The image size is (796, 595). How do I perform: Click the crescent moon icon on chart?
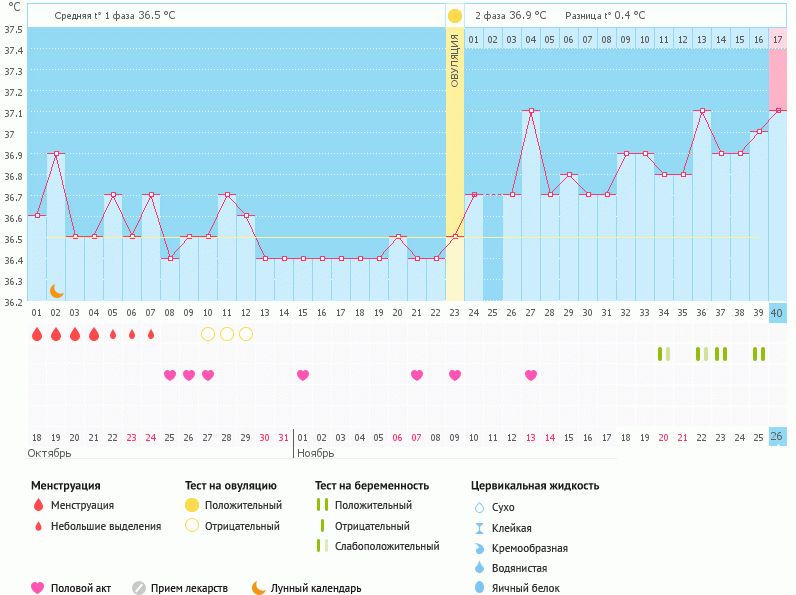[57, 290]
